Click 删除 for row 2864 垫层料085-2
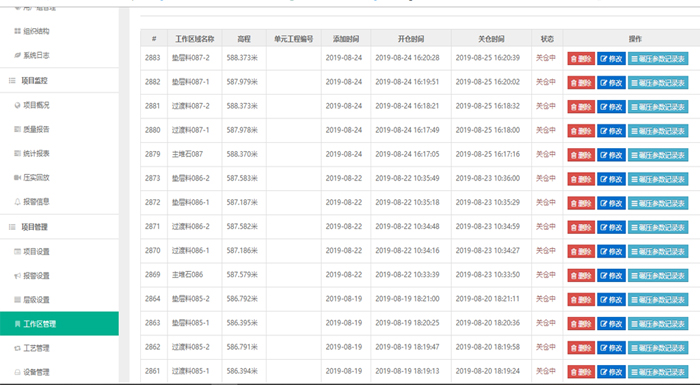The image size is (700, 385). [581, 300]
